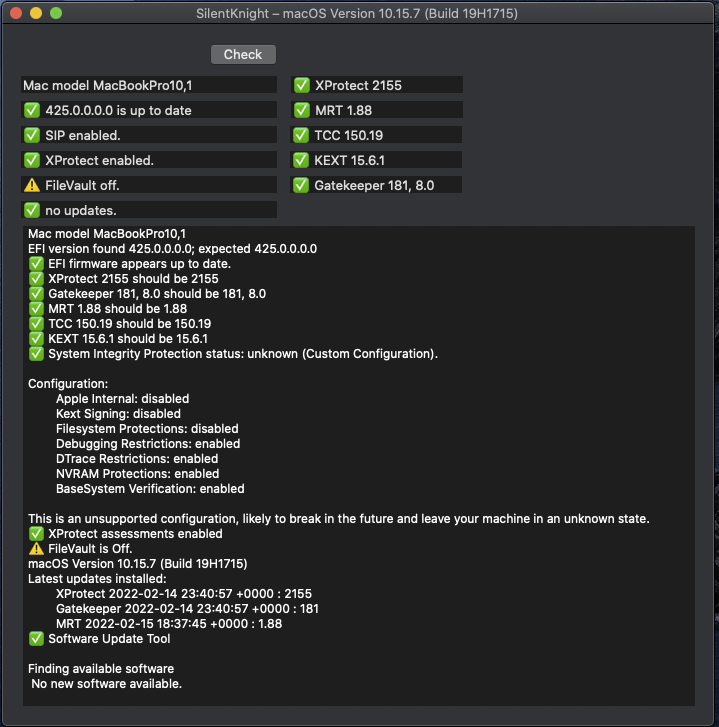Click warning icon next to FileVault is Off.

36,549
